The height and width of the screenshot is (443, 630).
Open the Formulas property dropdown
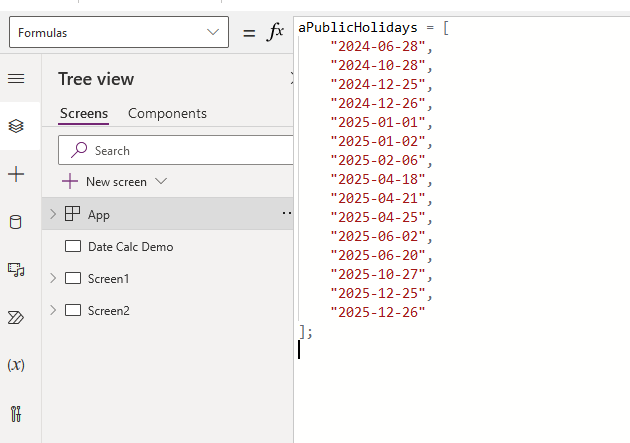point(118,32)
